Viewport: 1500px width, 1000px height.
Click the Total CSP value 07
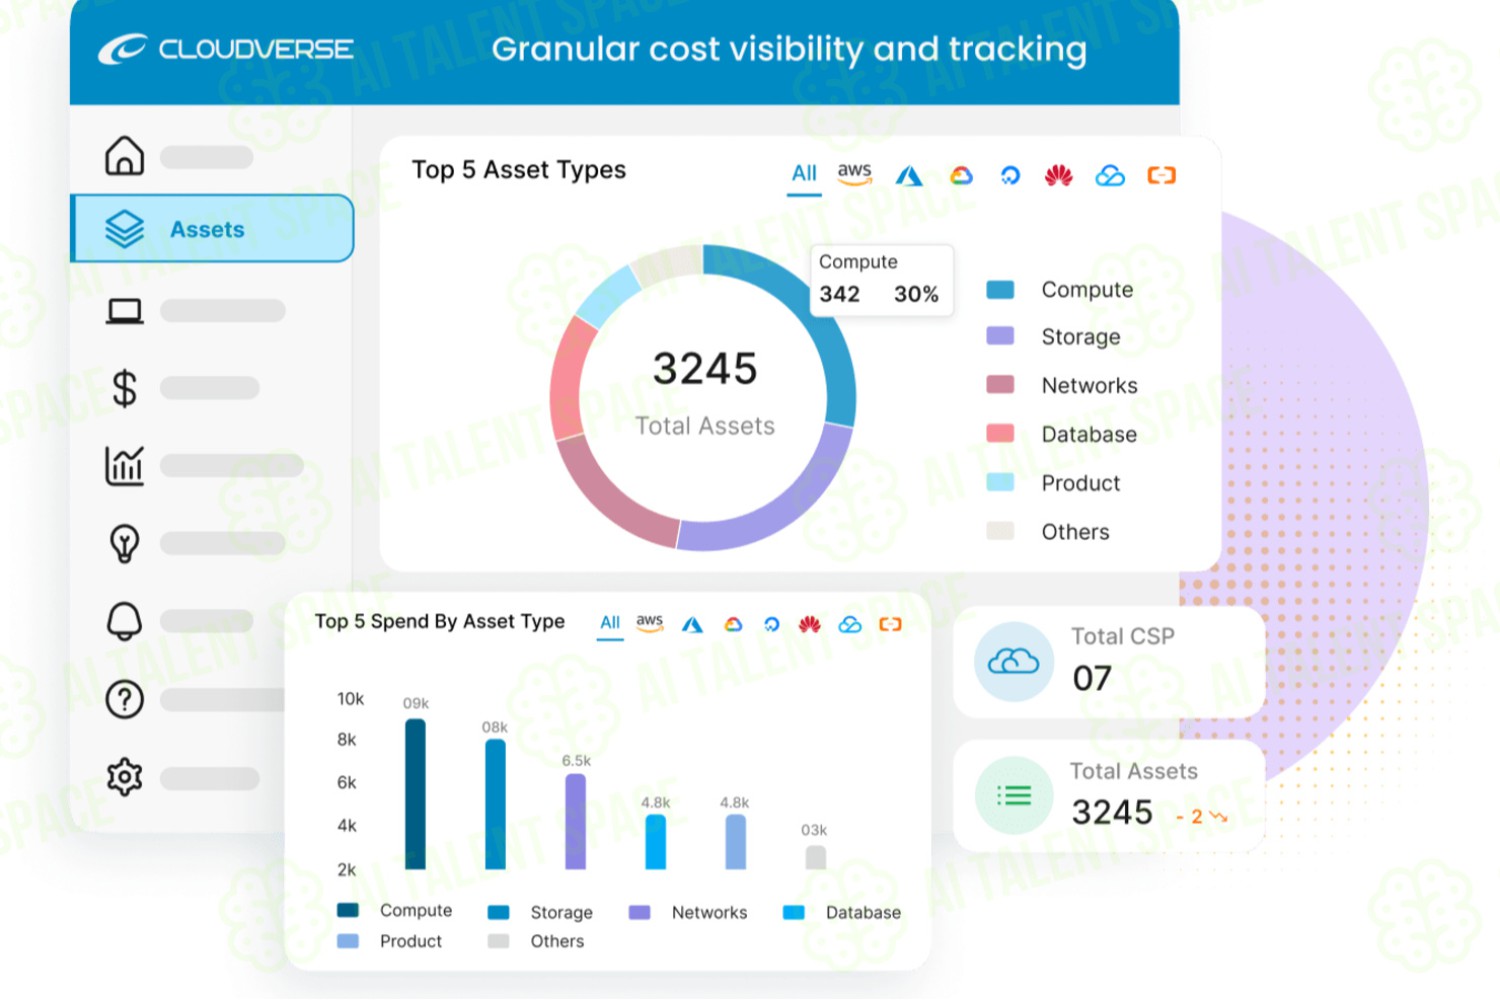point(1092,678)
